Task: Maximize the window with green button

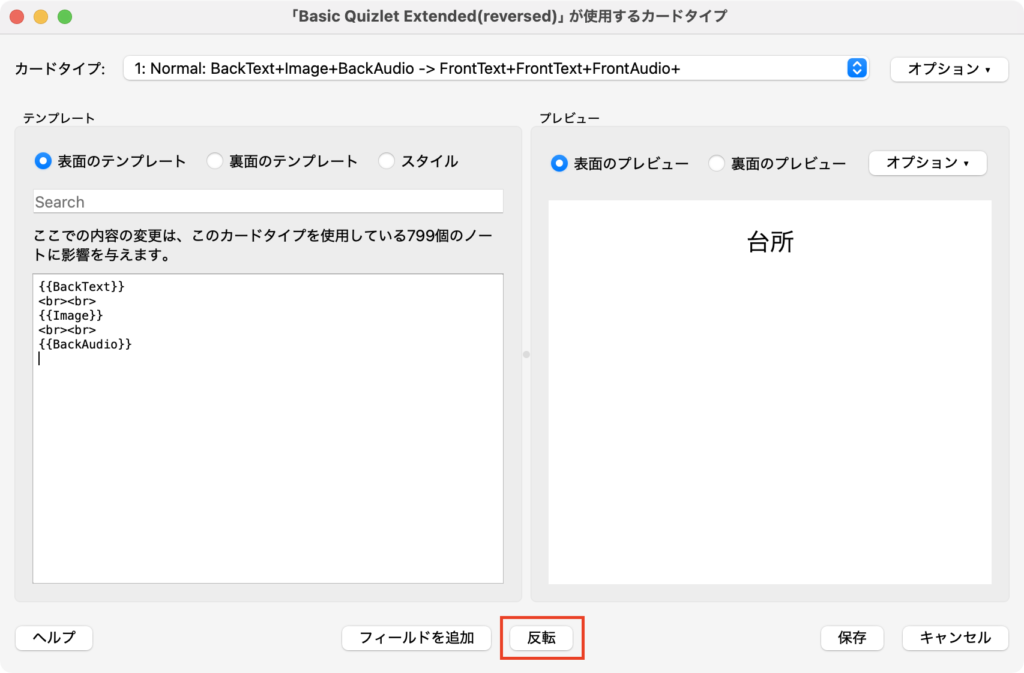Action: click(x=65, y=17)
